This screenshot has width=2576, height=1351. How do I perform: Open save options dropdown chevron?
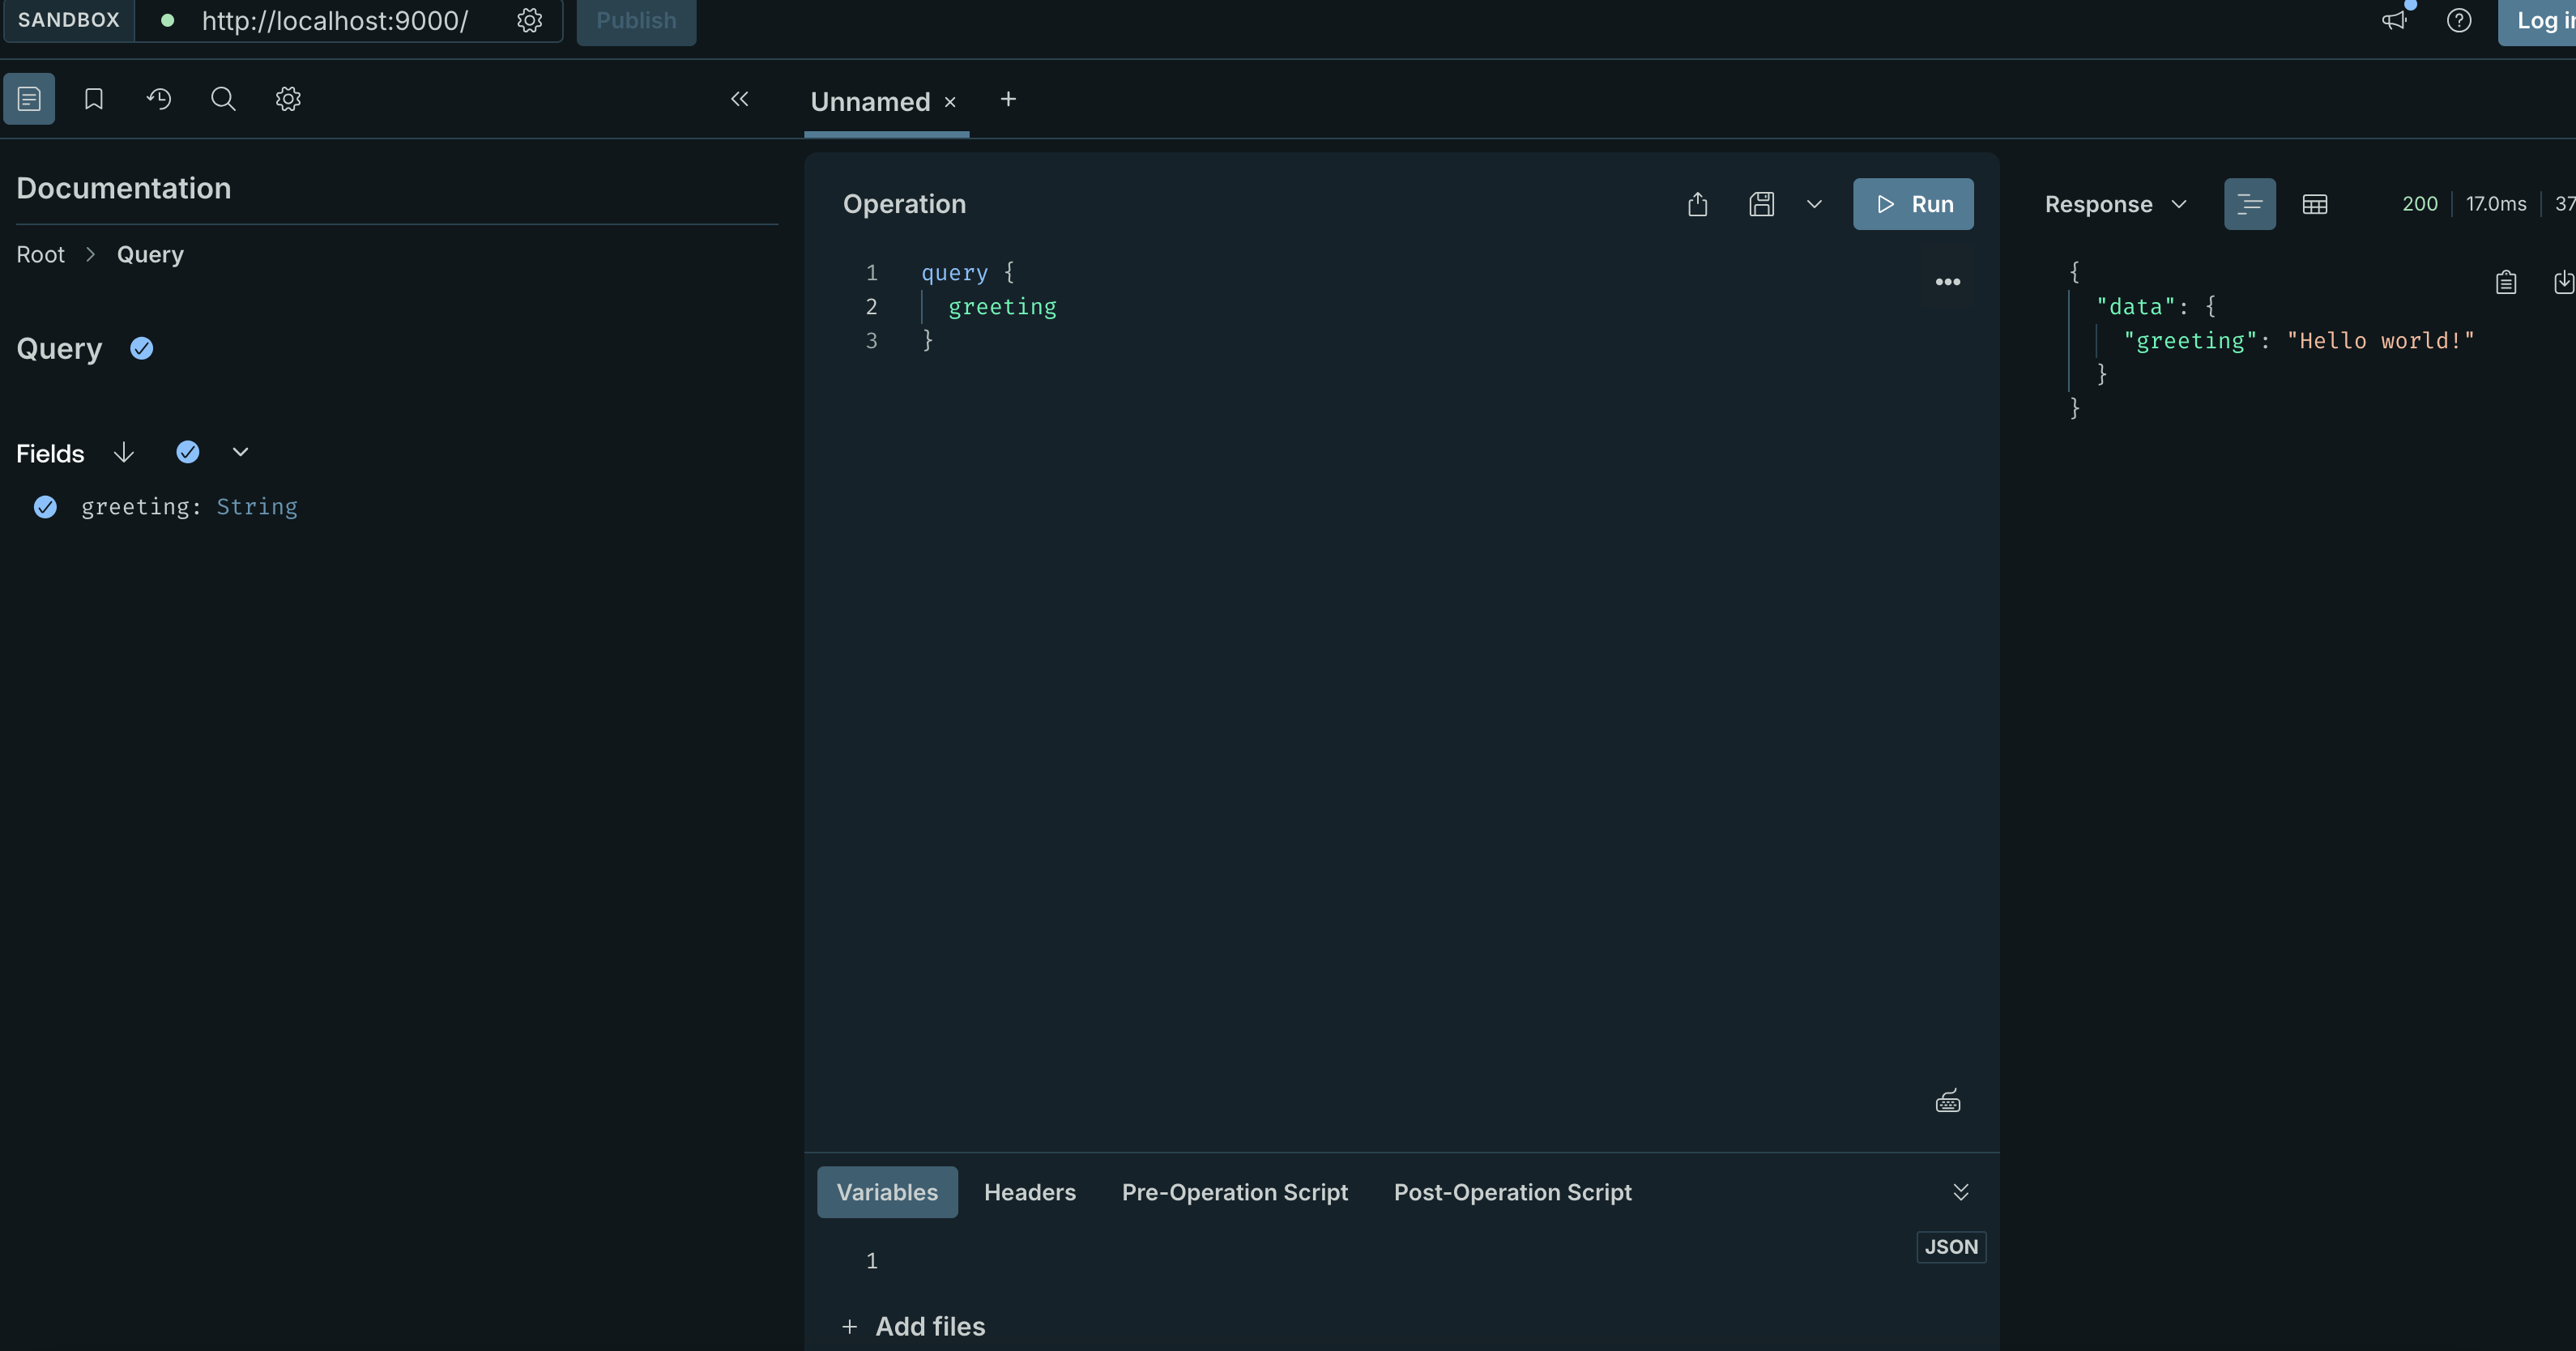1814,204
